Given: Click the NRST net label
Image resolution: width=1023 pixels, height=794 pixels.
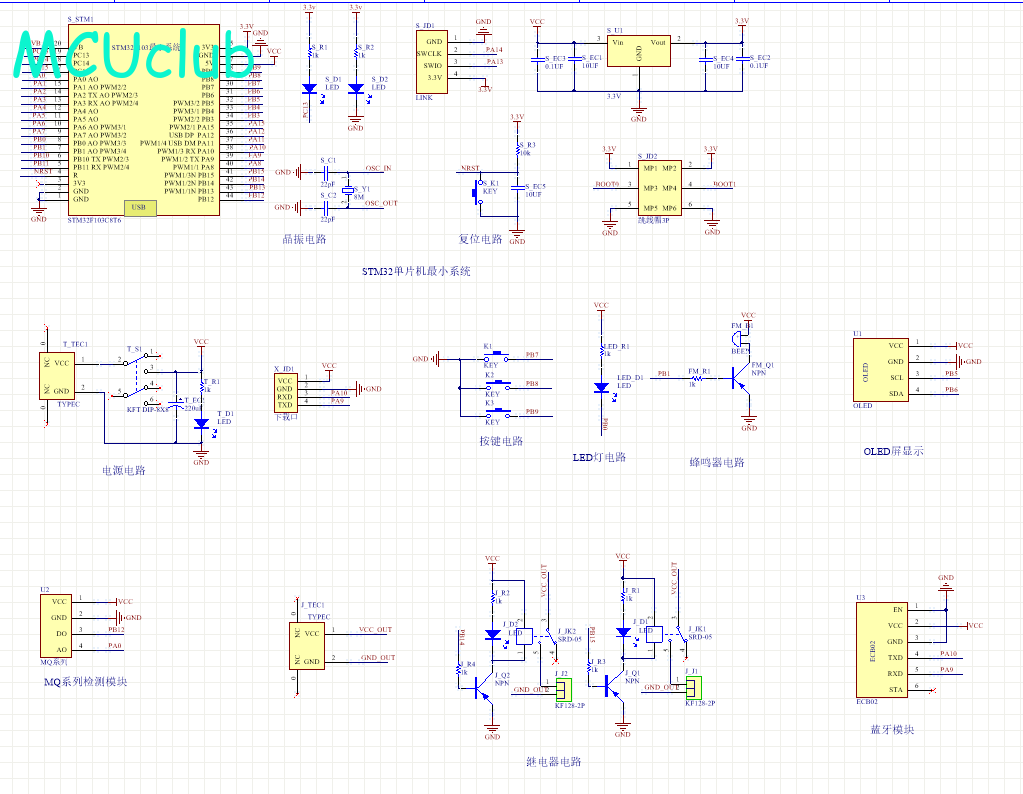Looking at the screenshot, I should (x=470, y=168).
